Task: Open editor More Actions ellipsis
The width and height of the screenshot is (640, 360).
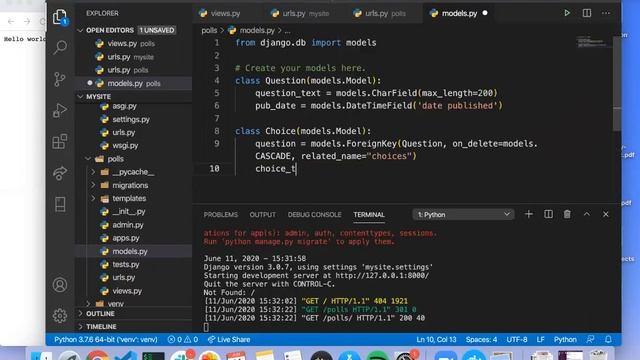Action: [606, 13]
